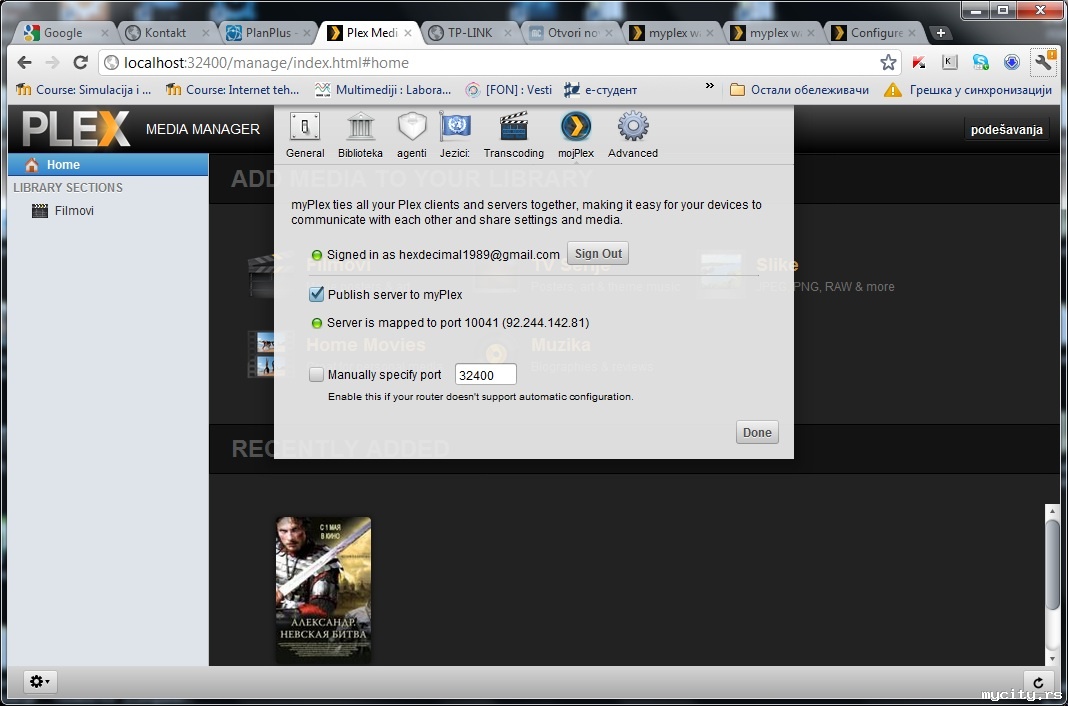Click the blue shield extension icon

click(1011, 63)
